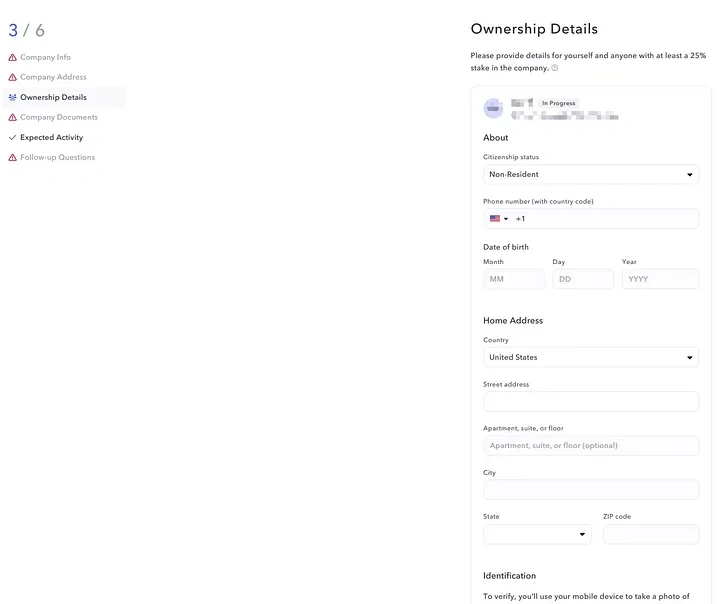The height and width of the screenshot is (604, 720).
Task: Go to the Company Info step
Action: (x=45, y=58)
